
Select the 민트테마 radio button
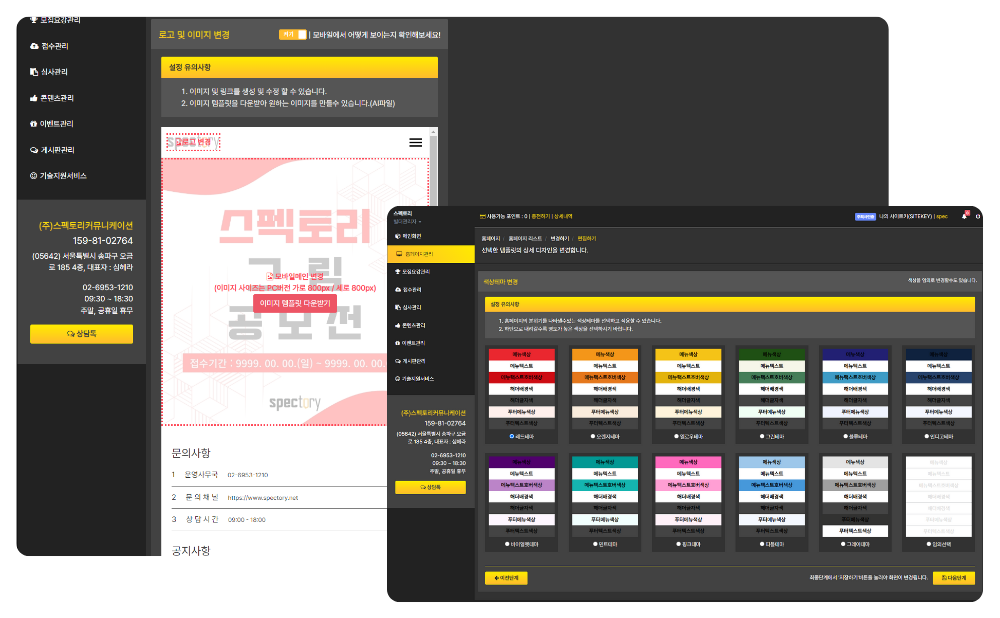pyautogui.click(x=594, y=544)
